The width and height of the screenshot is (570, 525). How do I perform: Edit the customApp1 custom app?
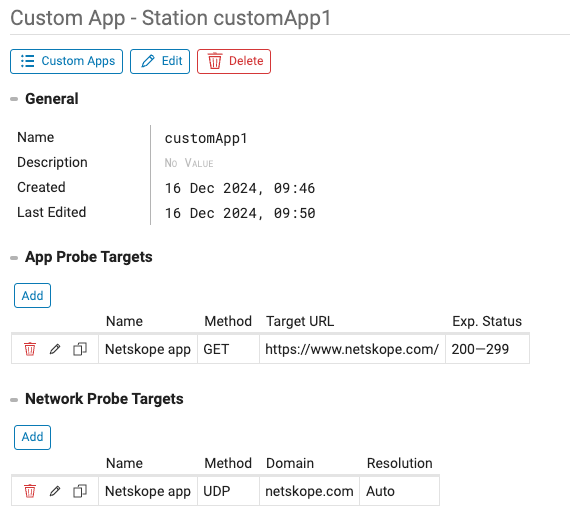click(x=160, y=61)
